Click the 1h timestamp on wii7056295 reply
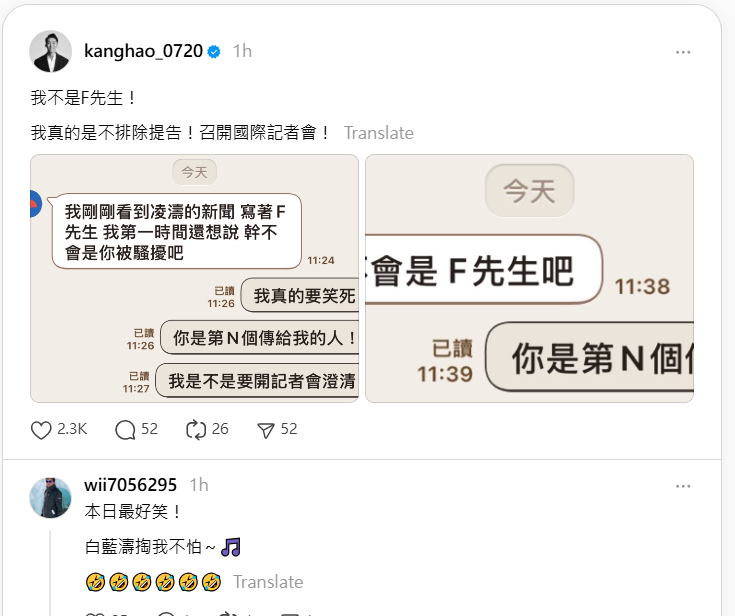The width and height of the screenshot is (735, 616). click(199, 485)
